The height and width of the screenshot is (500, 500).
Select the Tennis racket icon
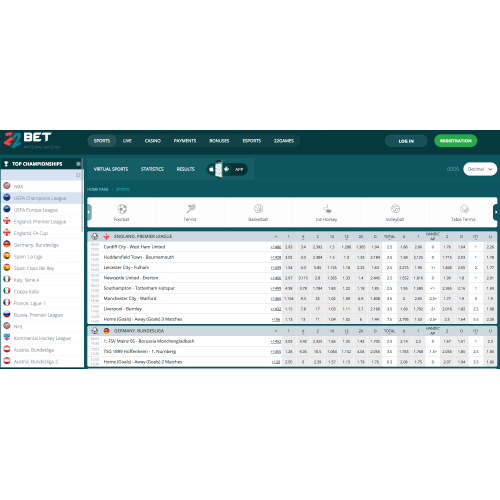click(x=191, y=209)
